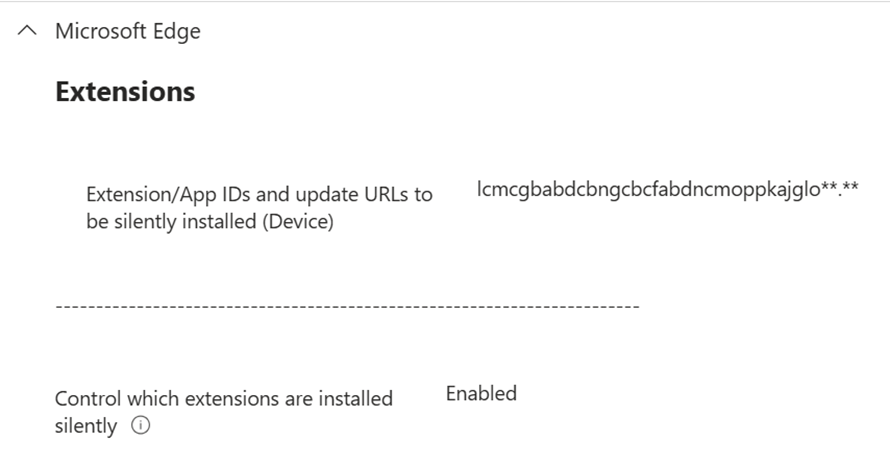Click the info icon beside 'silently'
Image resolution: width=890 pixels, height=465 pixels.
coord(141,426)
